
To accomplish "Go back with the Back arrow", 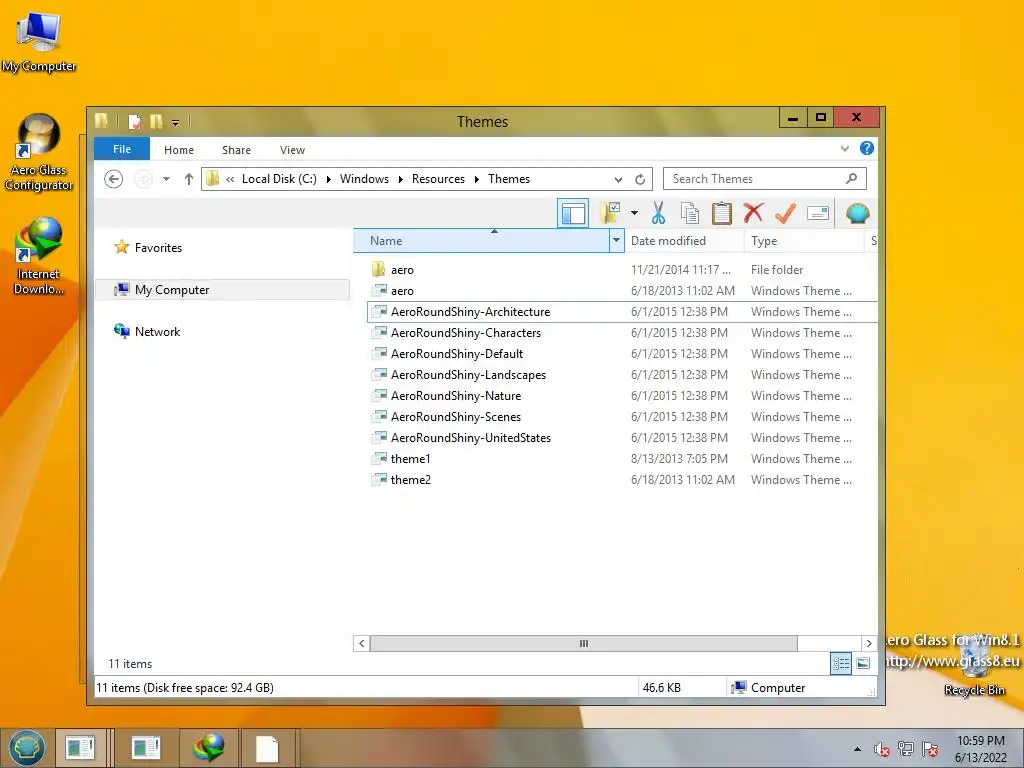I will [x=114, y=179].
